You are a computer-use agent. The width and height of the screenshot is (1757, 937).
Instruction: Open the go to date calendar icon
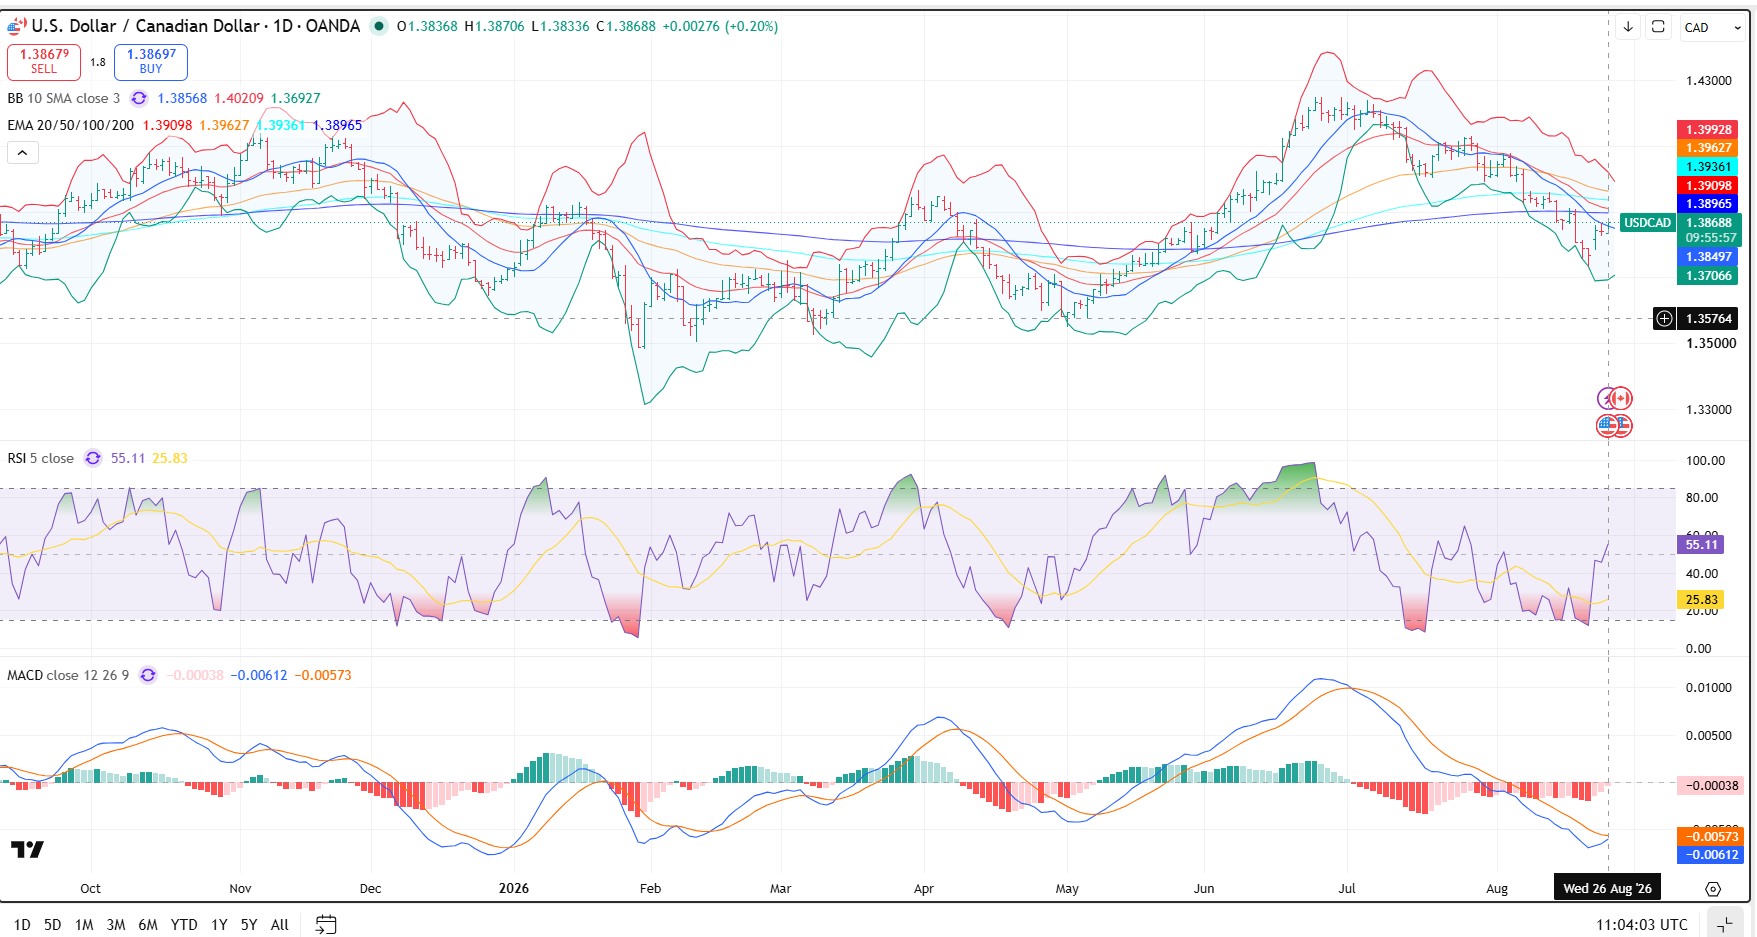[326, 925]
